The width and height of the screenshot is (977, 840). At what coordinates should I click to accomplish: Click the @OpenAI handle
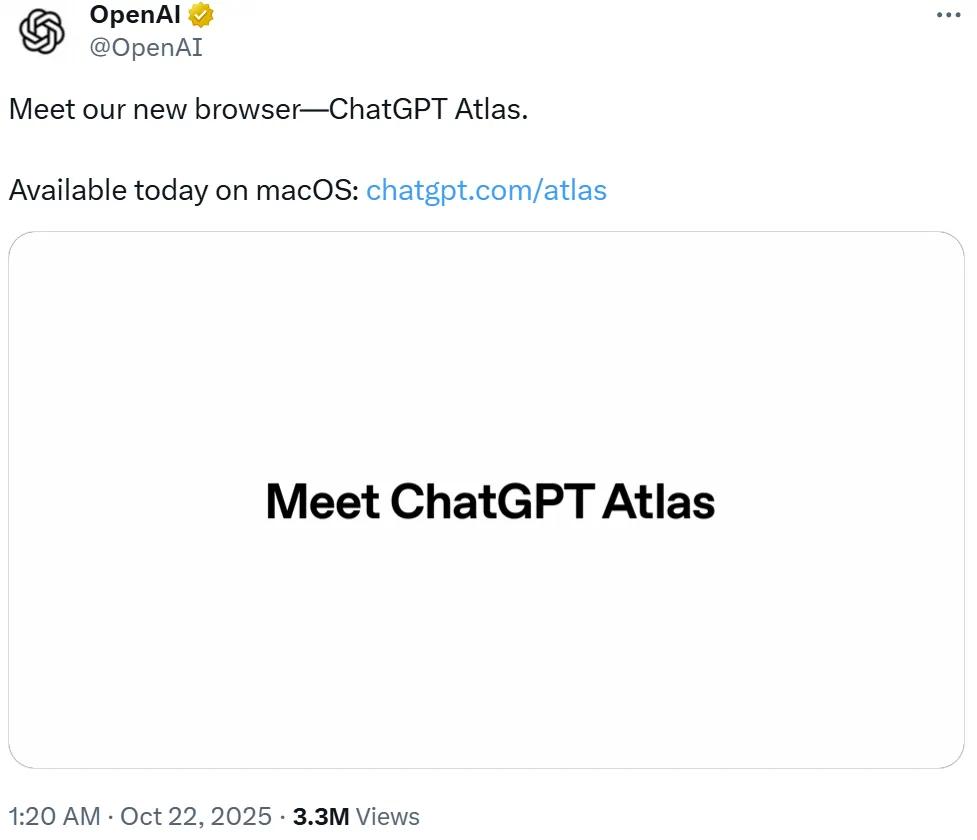tap(147, 47)
